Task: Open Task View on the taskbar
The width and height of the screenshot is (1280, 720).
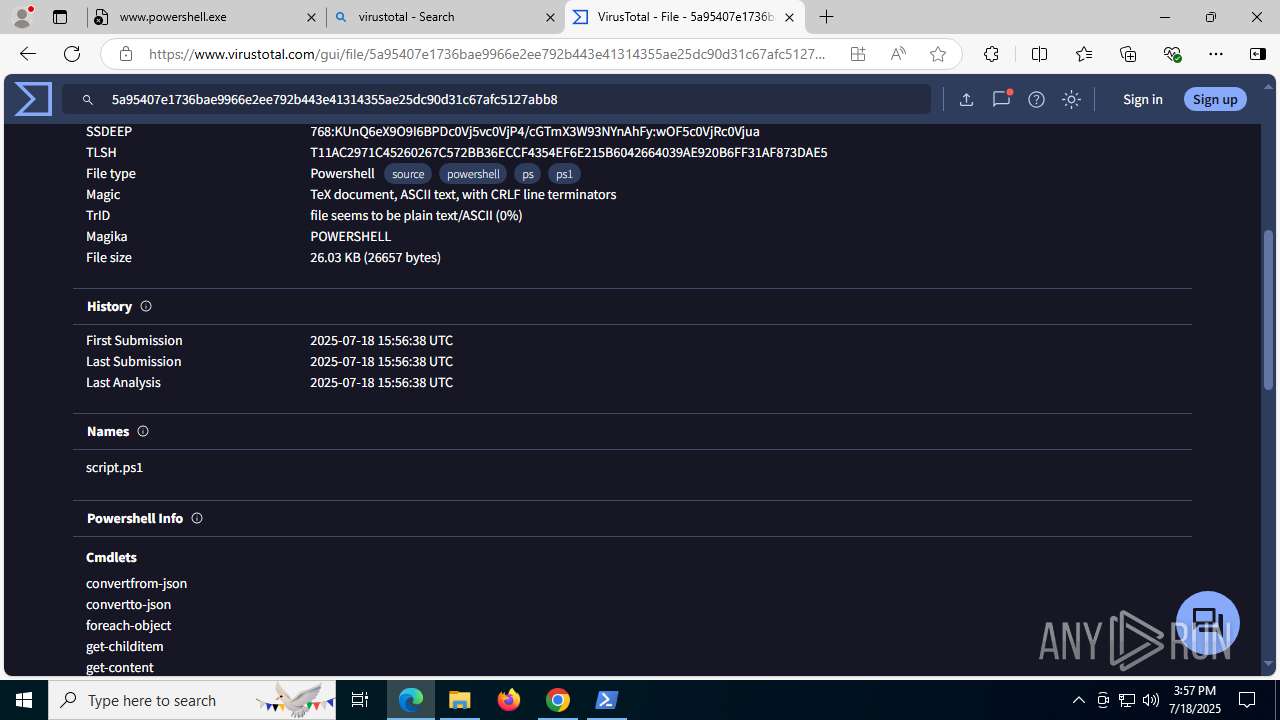Action: point(360,700)
